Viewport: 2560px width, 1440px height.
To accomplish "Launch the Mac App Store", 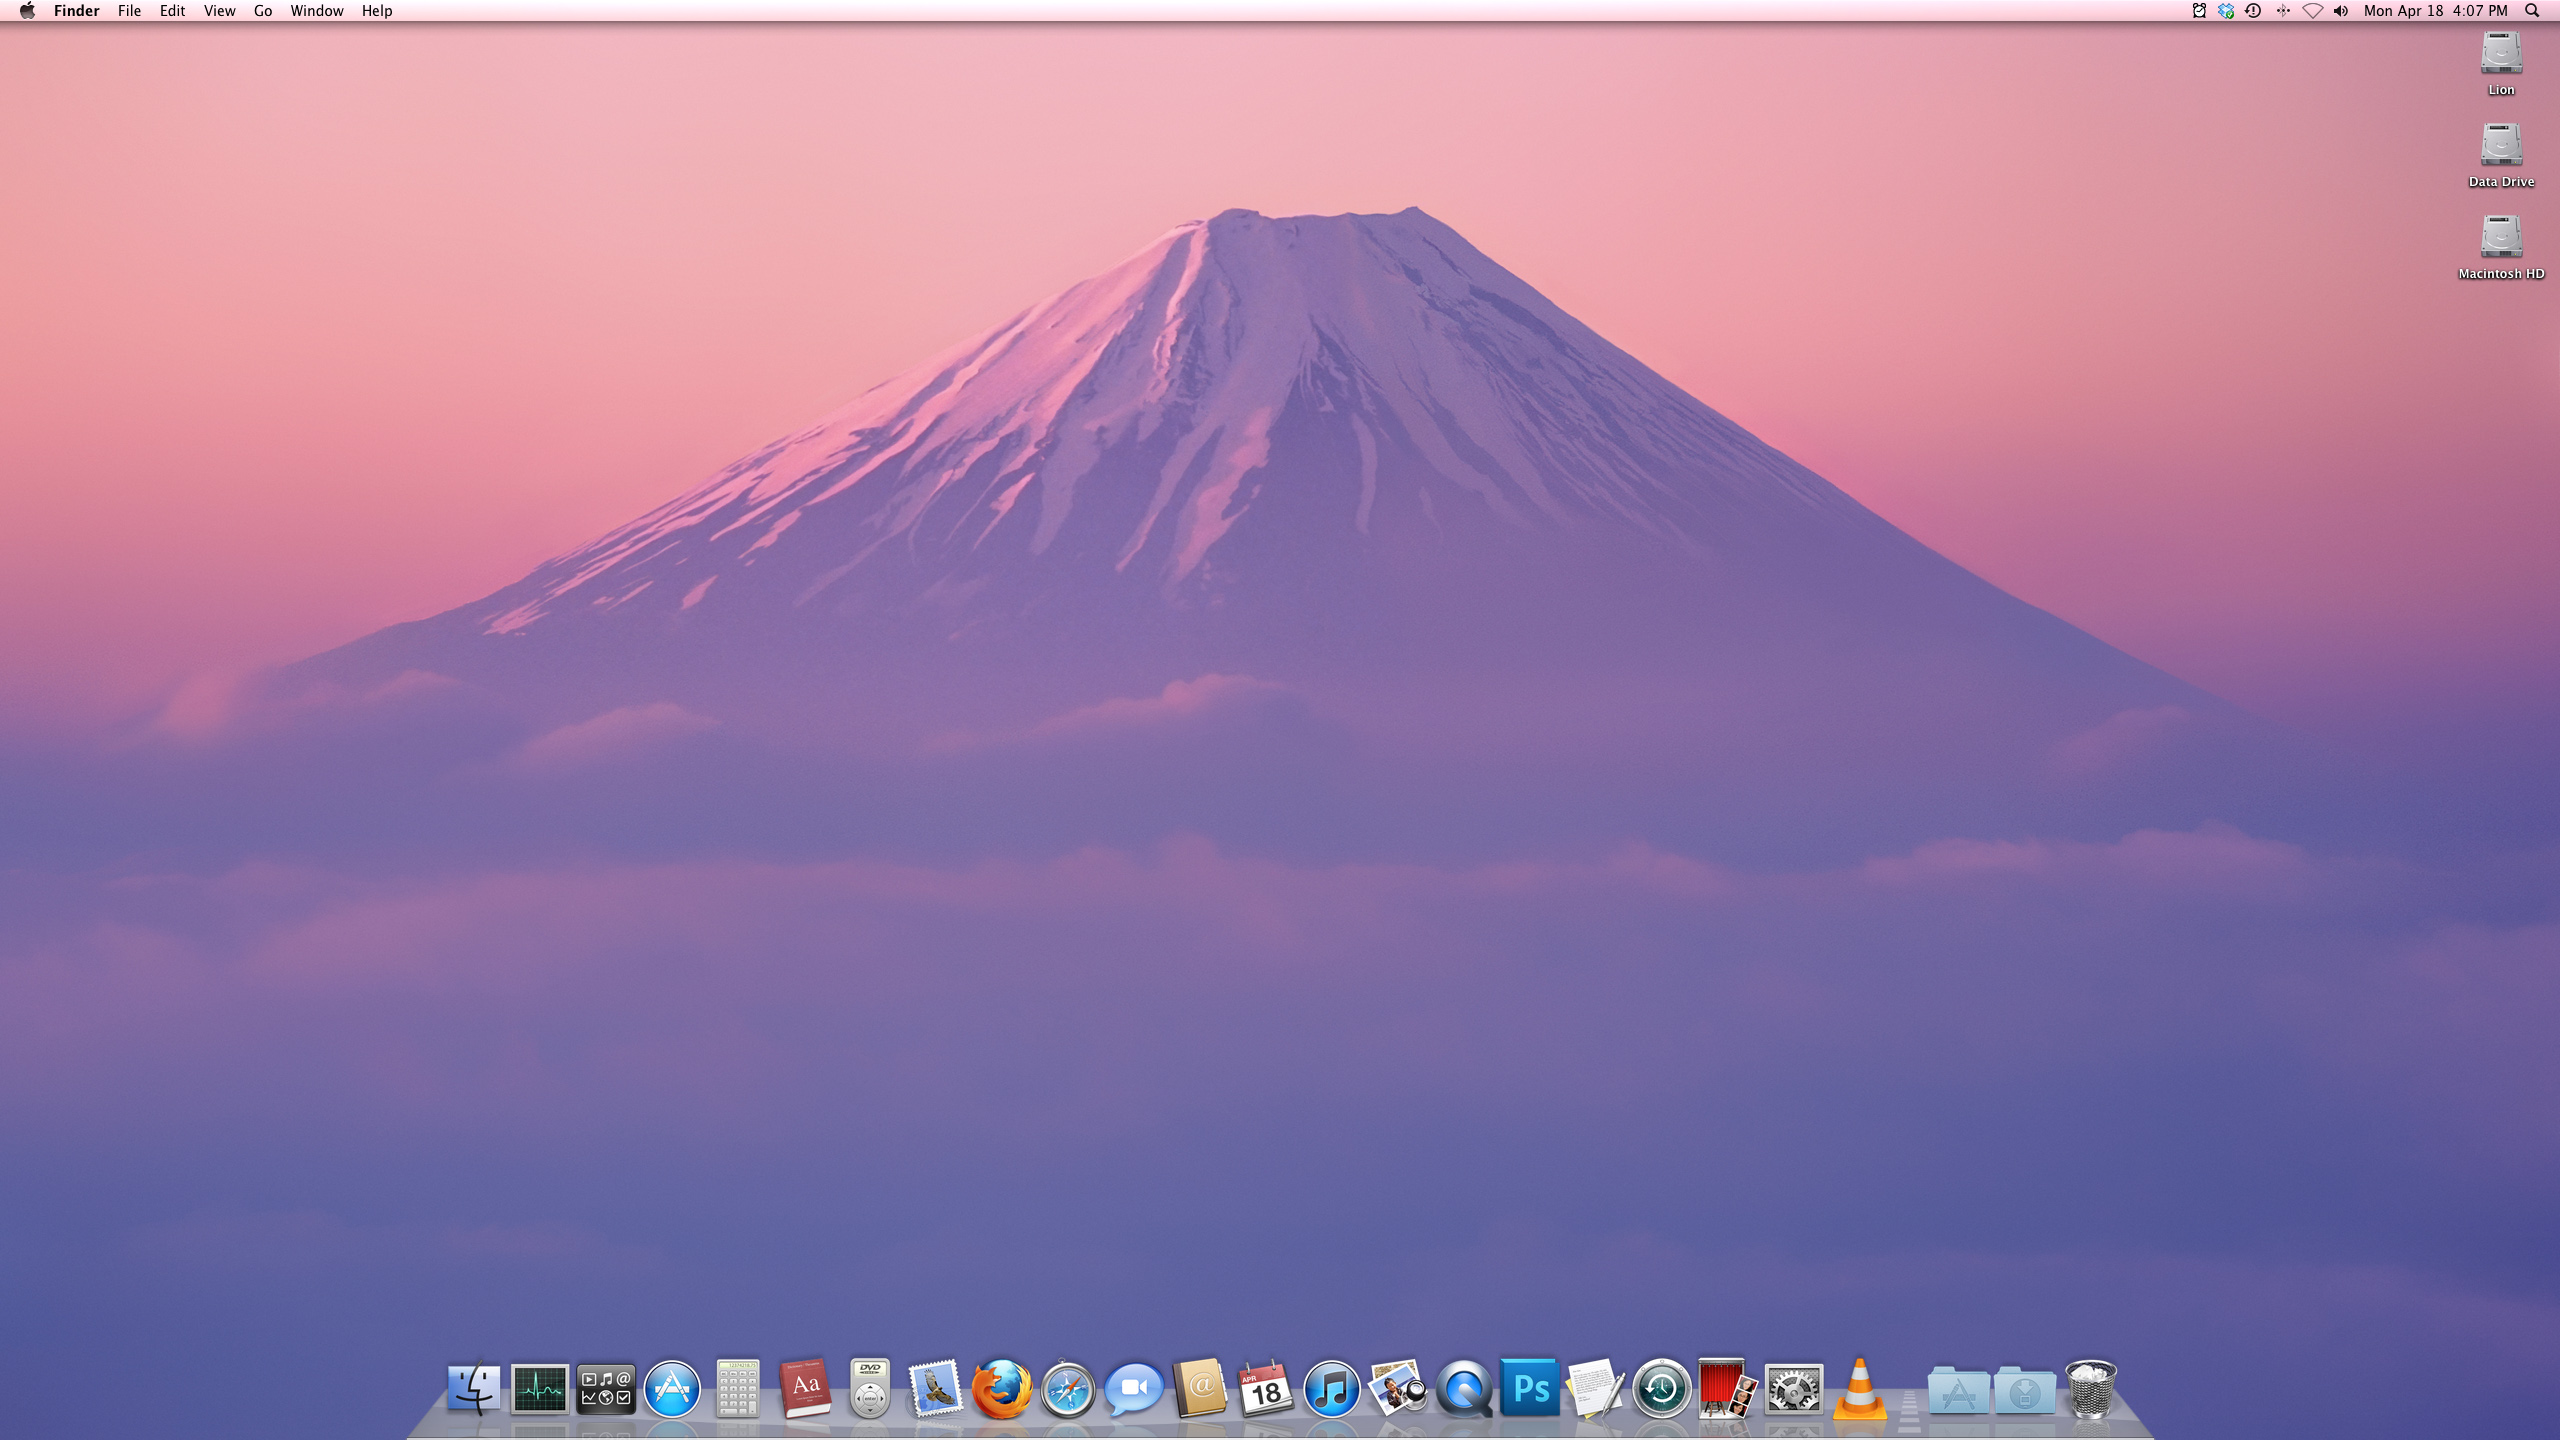I will [672, 1389].
